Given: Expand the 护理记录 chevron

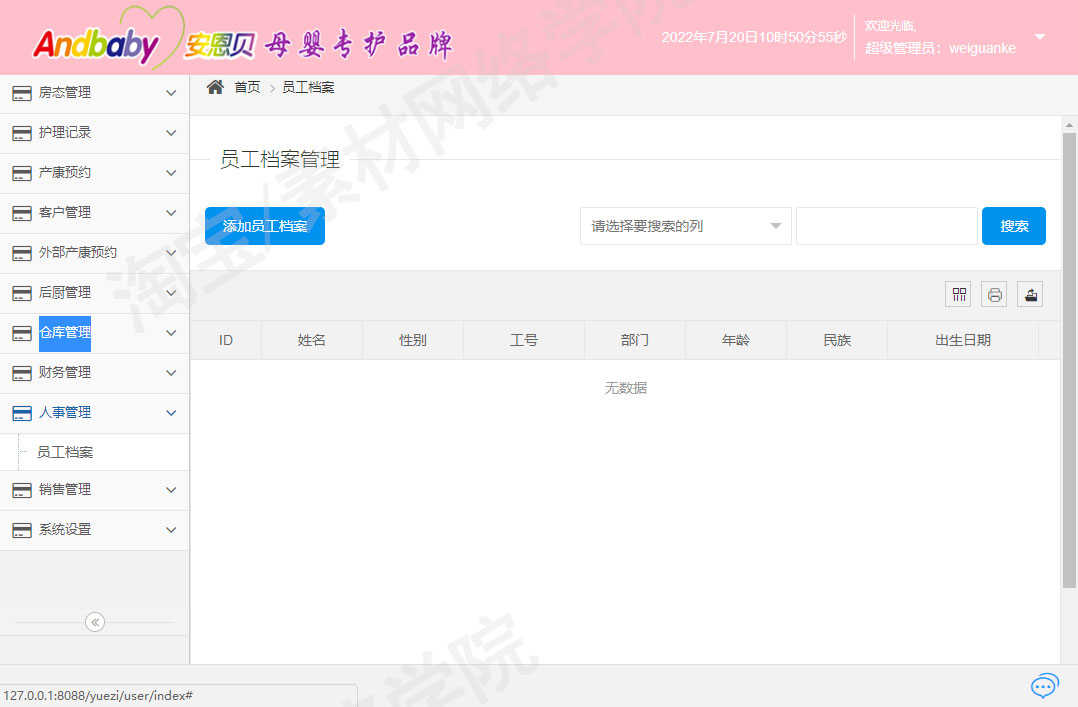Looking at the screenshot, I should pos(171,133).
